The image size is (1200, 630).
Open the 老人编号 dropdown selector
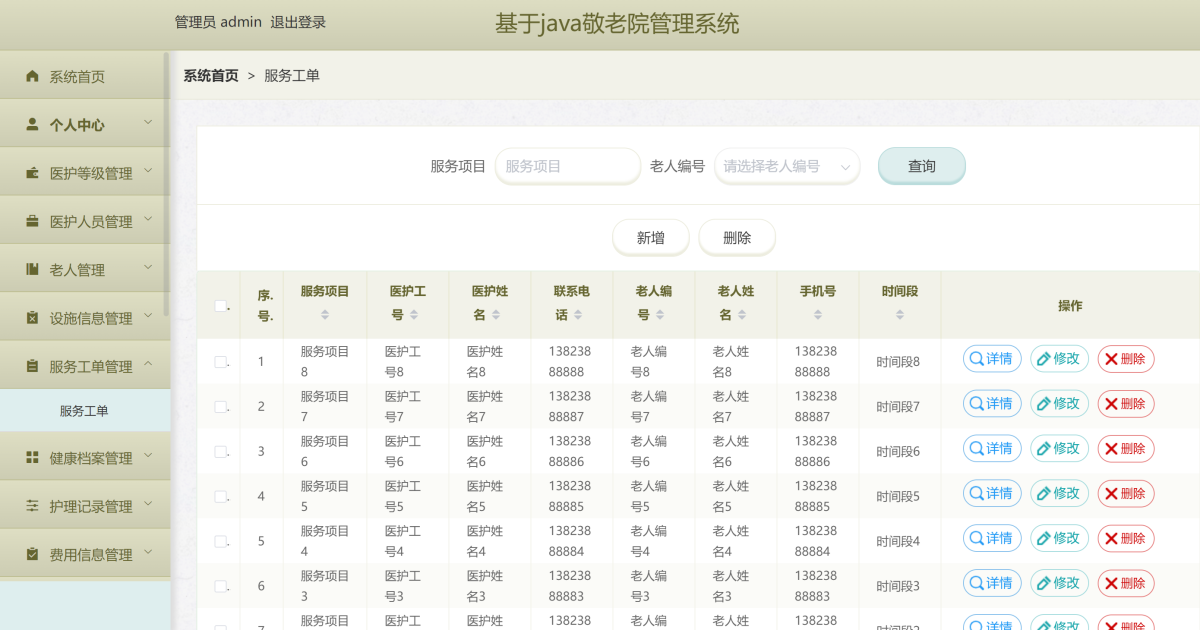[x=786, y=167]
